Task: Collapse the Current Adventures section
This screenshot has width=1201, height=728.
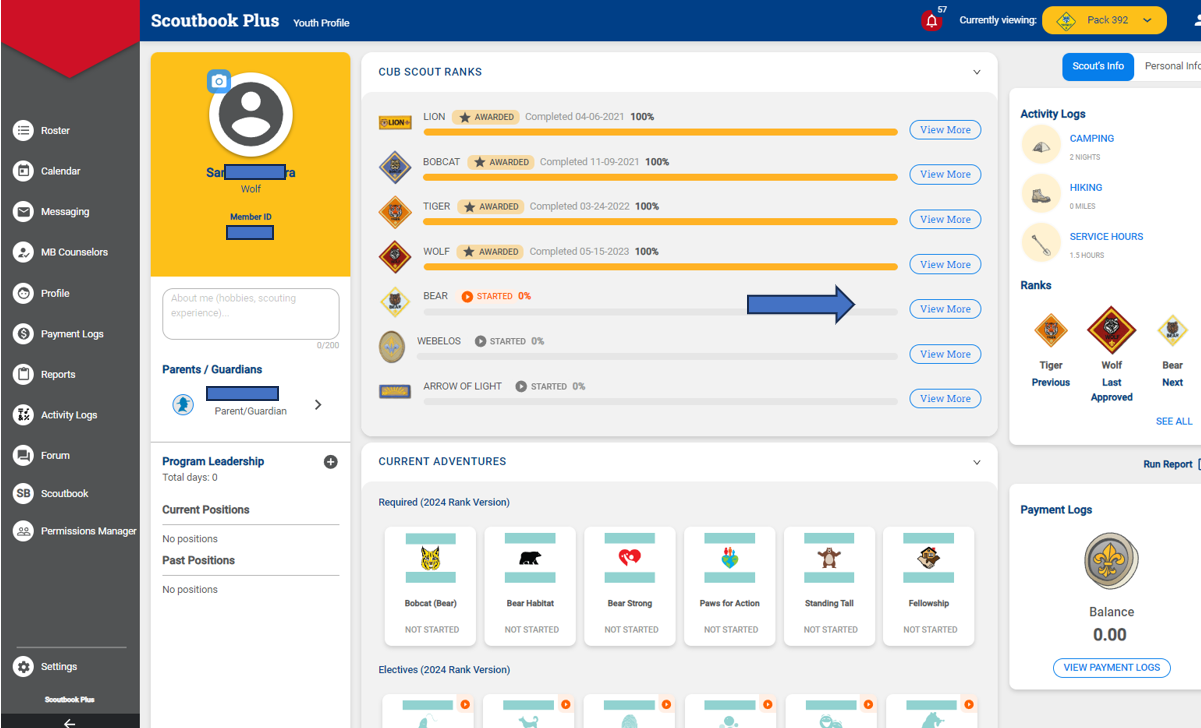Action: [x=977, y=462]
